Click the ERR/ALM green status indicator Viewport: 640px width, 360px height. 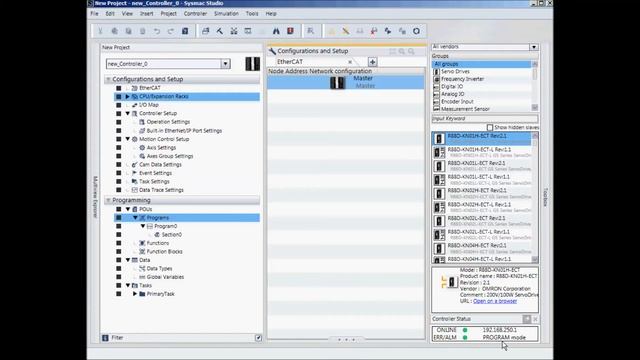pos(465,338)
